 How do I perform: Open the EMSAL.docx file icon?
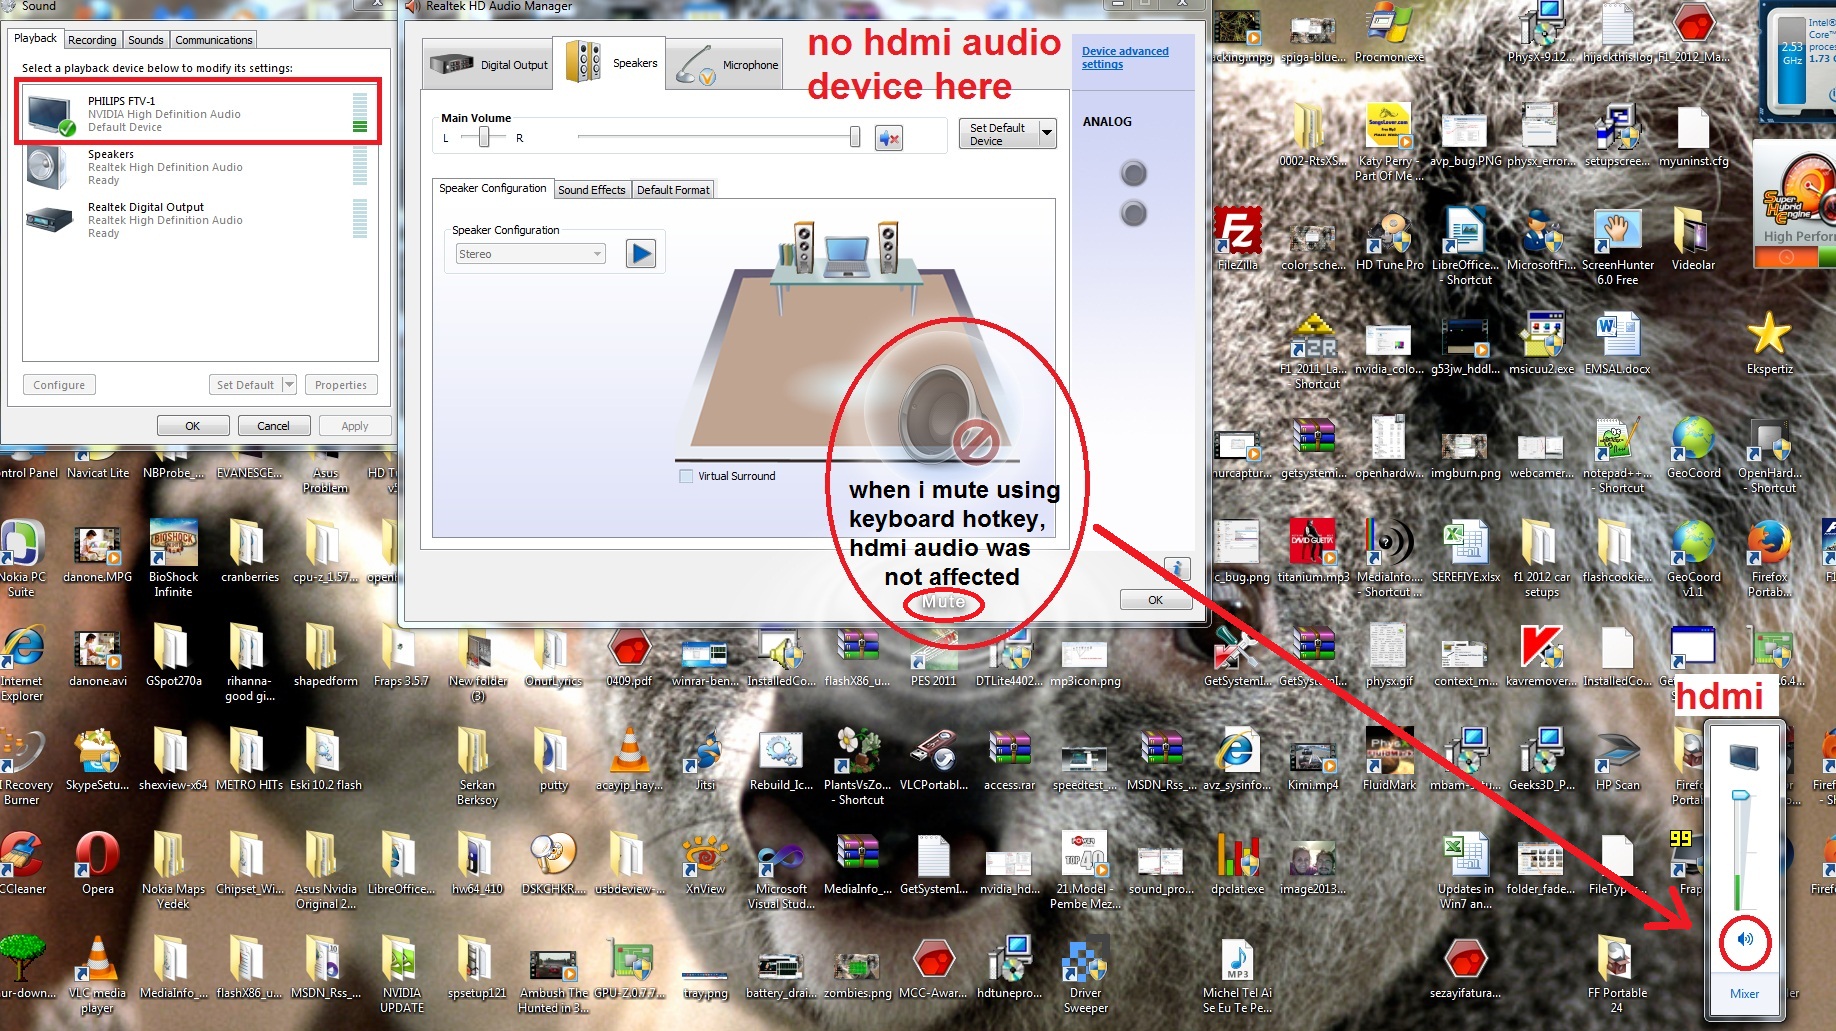pos(1617,344)
